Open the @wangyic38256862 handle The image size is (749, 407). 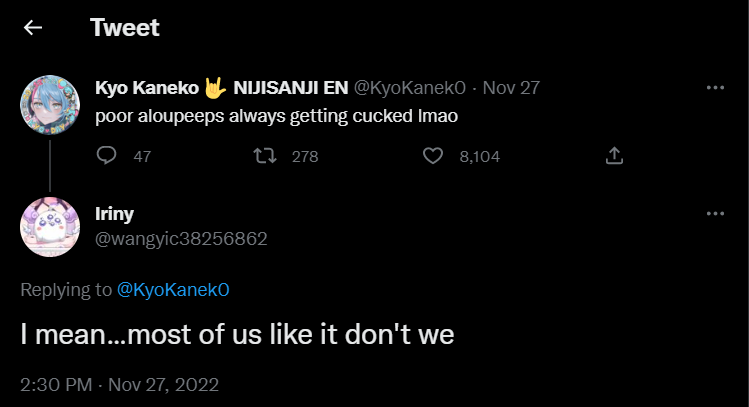click(x=181, y=238)
